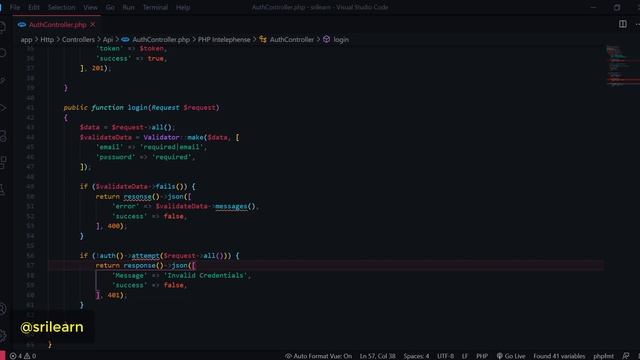
Task: Open Run and Debug view
Action: tap(3, 108)
